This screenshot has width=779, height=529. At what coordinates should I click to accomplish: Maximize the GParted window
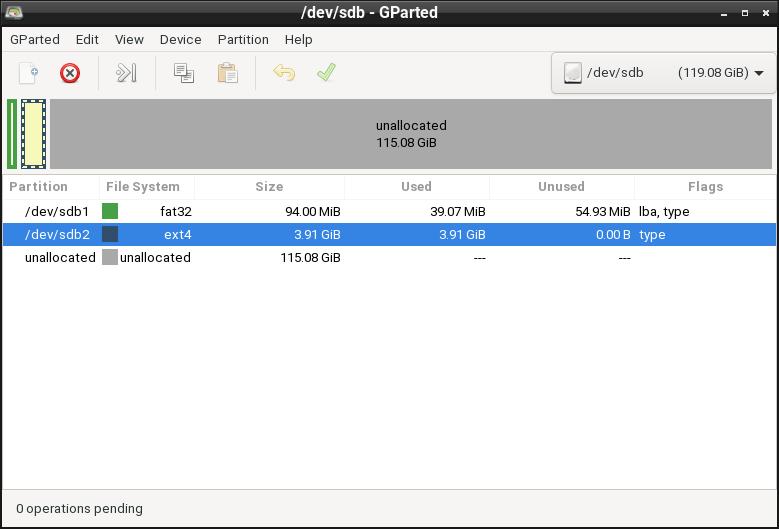(x=745, y=13)
